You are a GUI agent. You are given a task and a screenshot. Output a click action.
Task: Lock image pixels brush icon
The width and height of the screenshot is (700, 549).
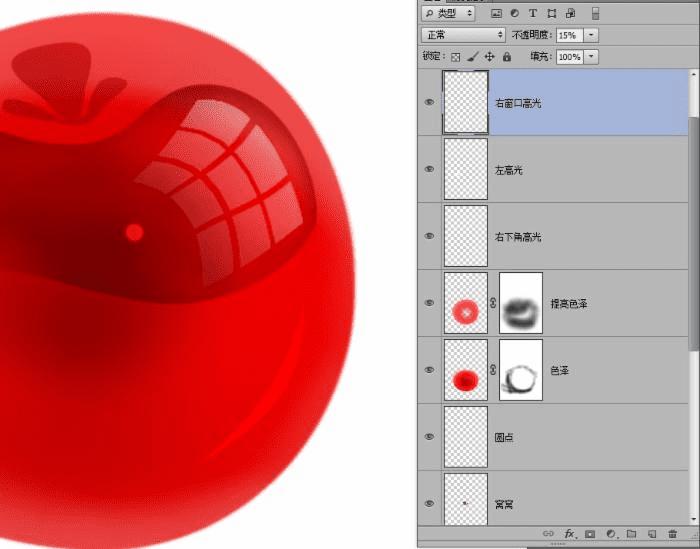473,57
